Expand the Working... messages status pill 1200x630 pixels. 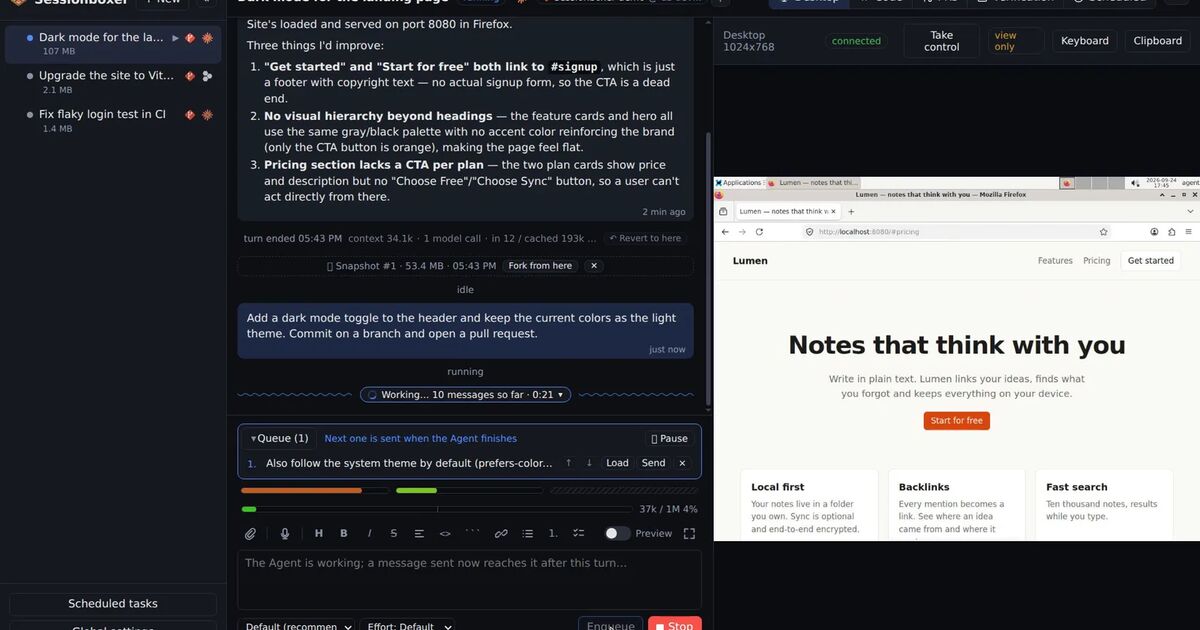coord(466,395)
